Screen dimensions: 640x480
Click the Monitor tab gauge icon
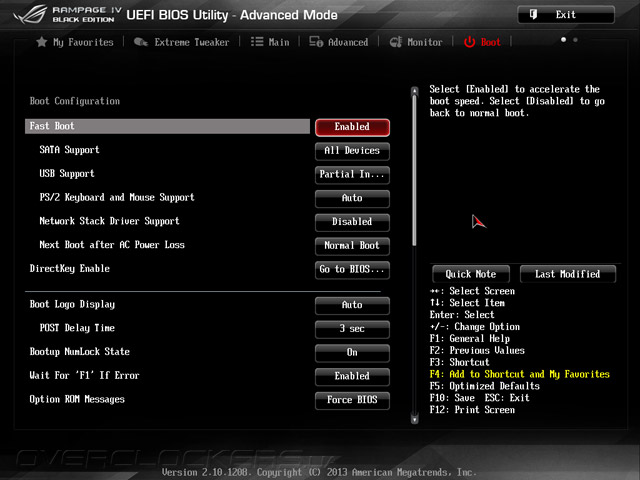coord(396,42)
